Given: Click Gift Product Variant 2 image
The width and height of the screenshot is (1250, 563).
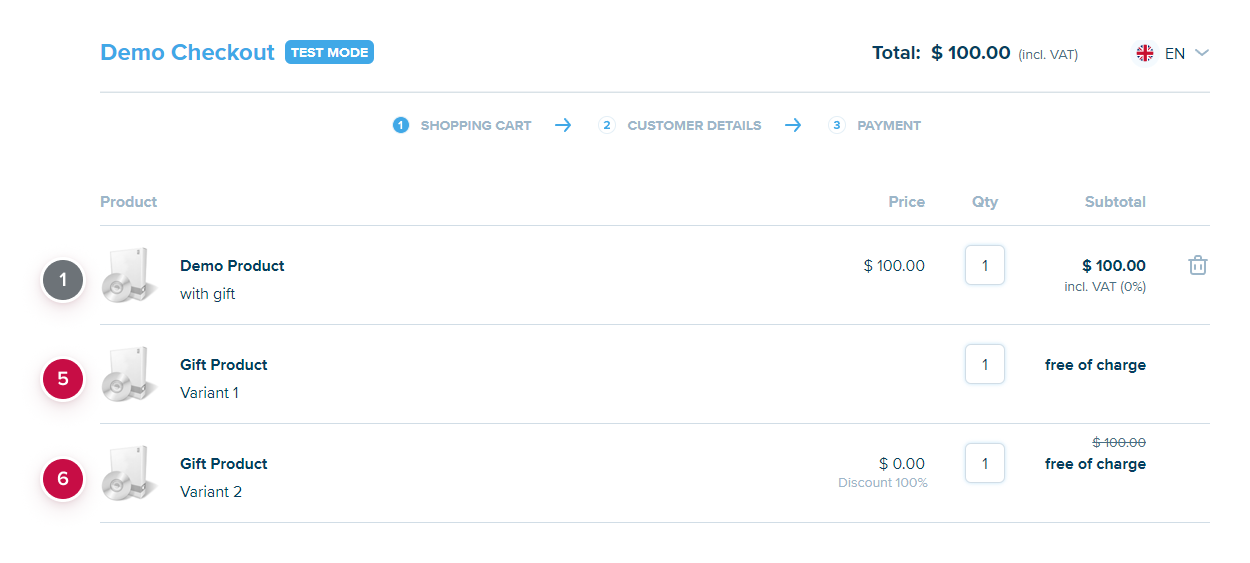Looking at the screenshot, I should coord(129,473).
